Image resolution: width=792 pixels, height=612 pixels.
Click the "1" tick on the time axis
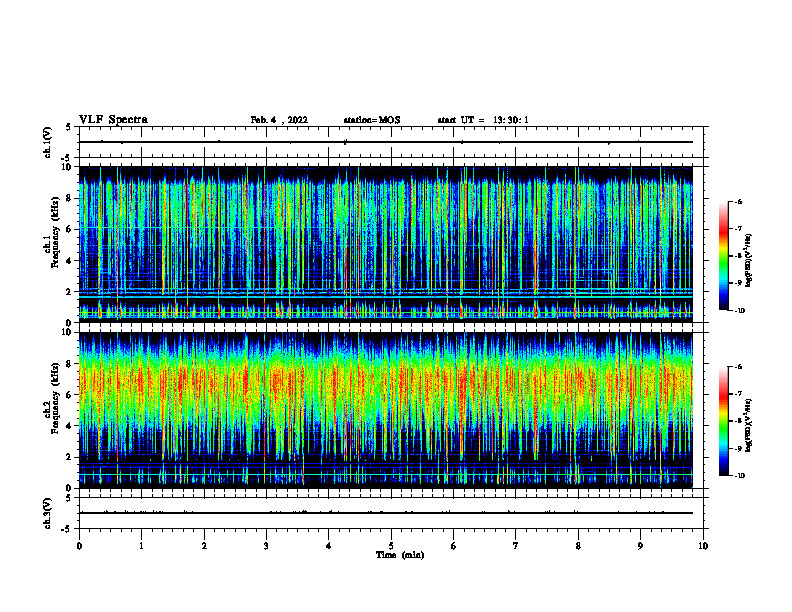pos(141,546)
